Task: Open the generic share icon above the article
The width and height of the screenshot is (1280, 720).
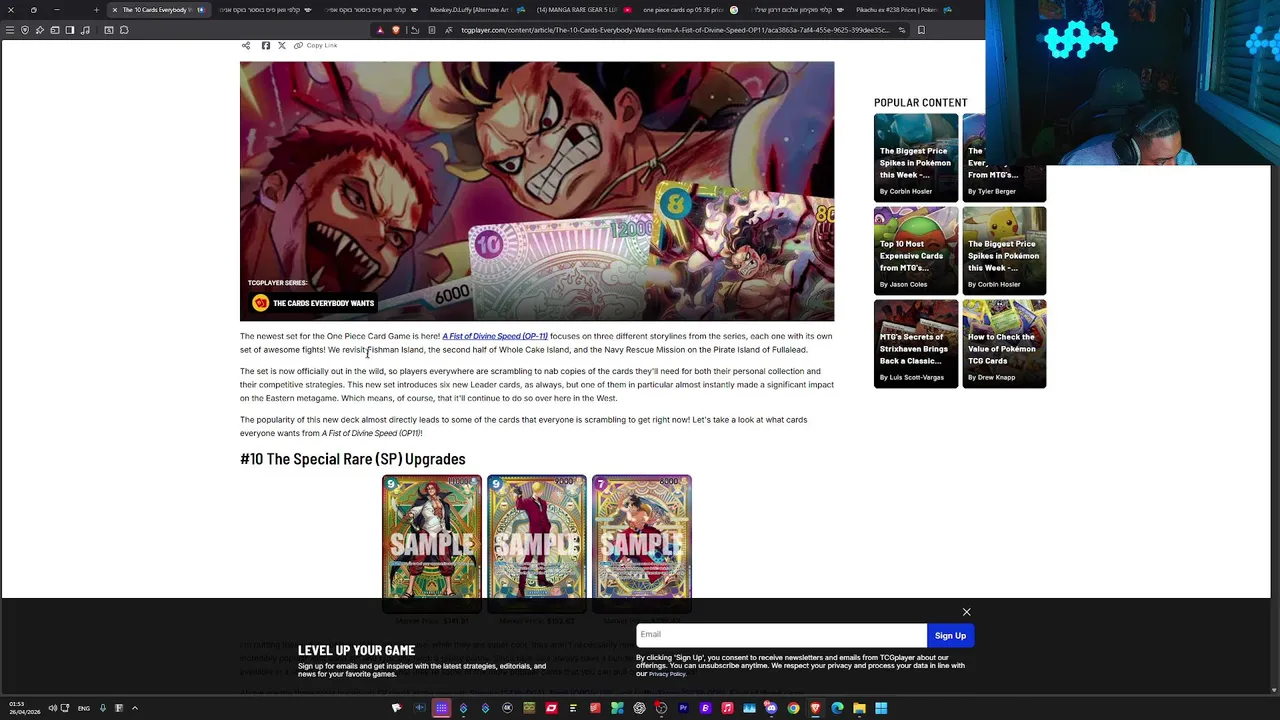Action: click(x=246, y=45)
